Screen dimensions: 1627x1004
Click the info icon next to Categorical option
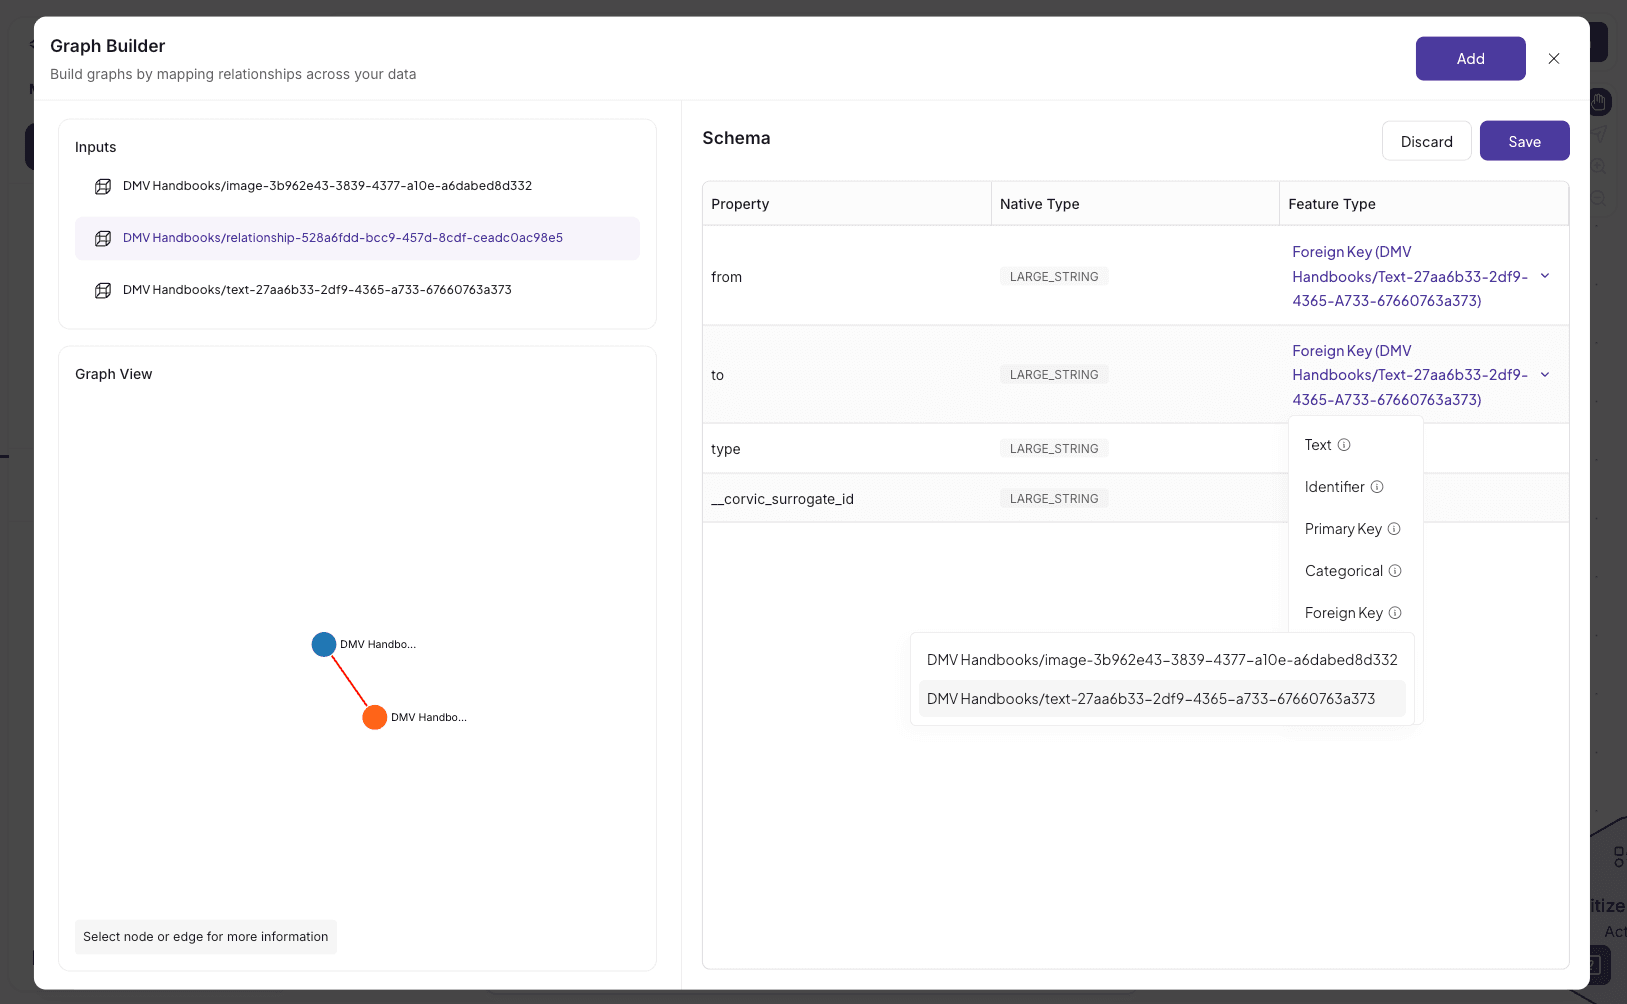pos(1396,571)
